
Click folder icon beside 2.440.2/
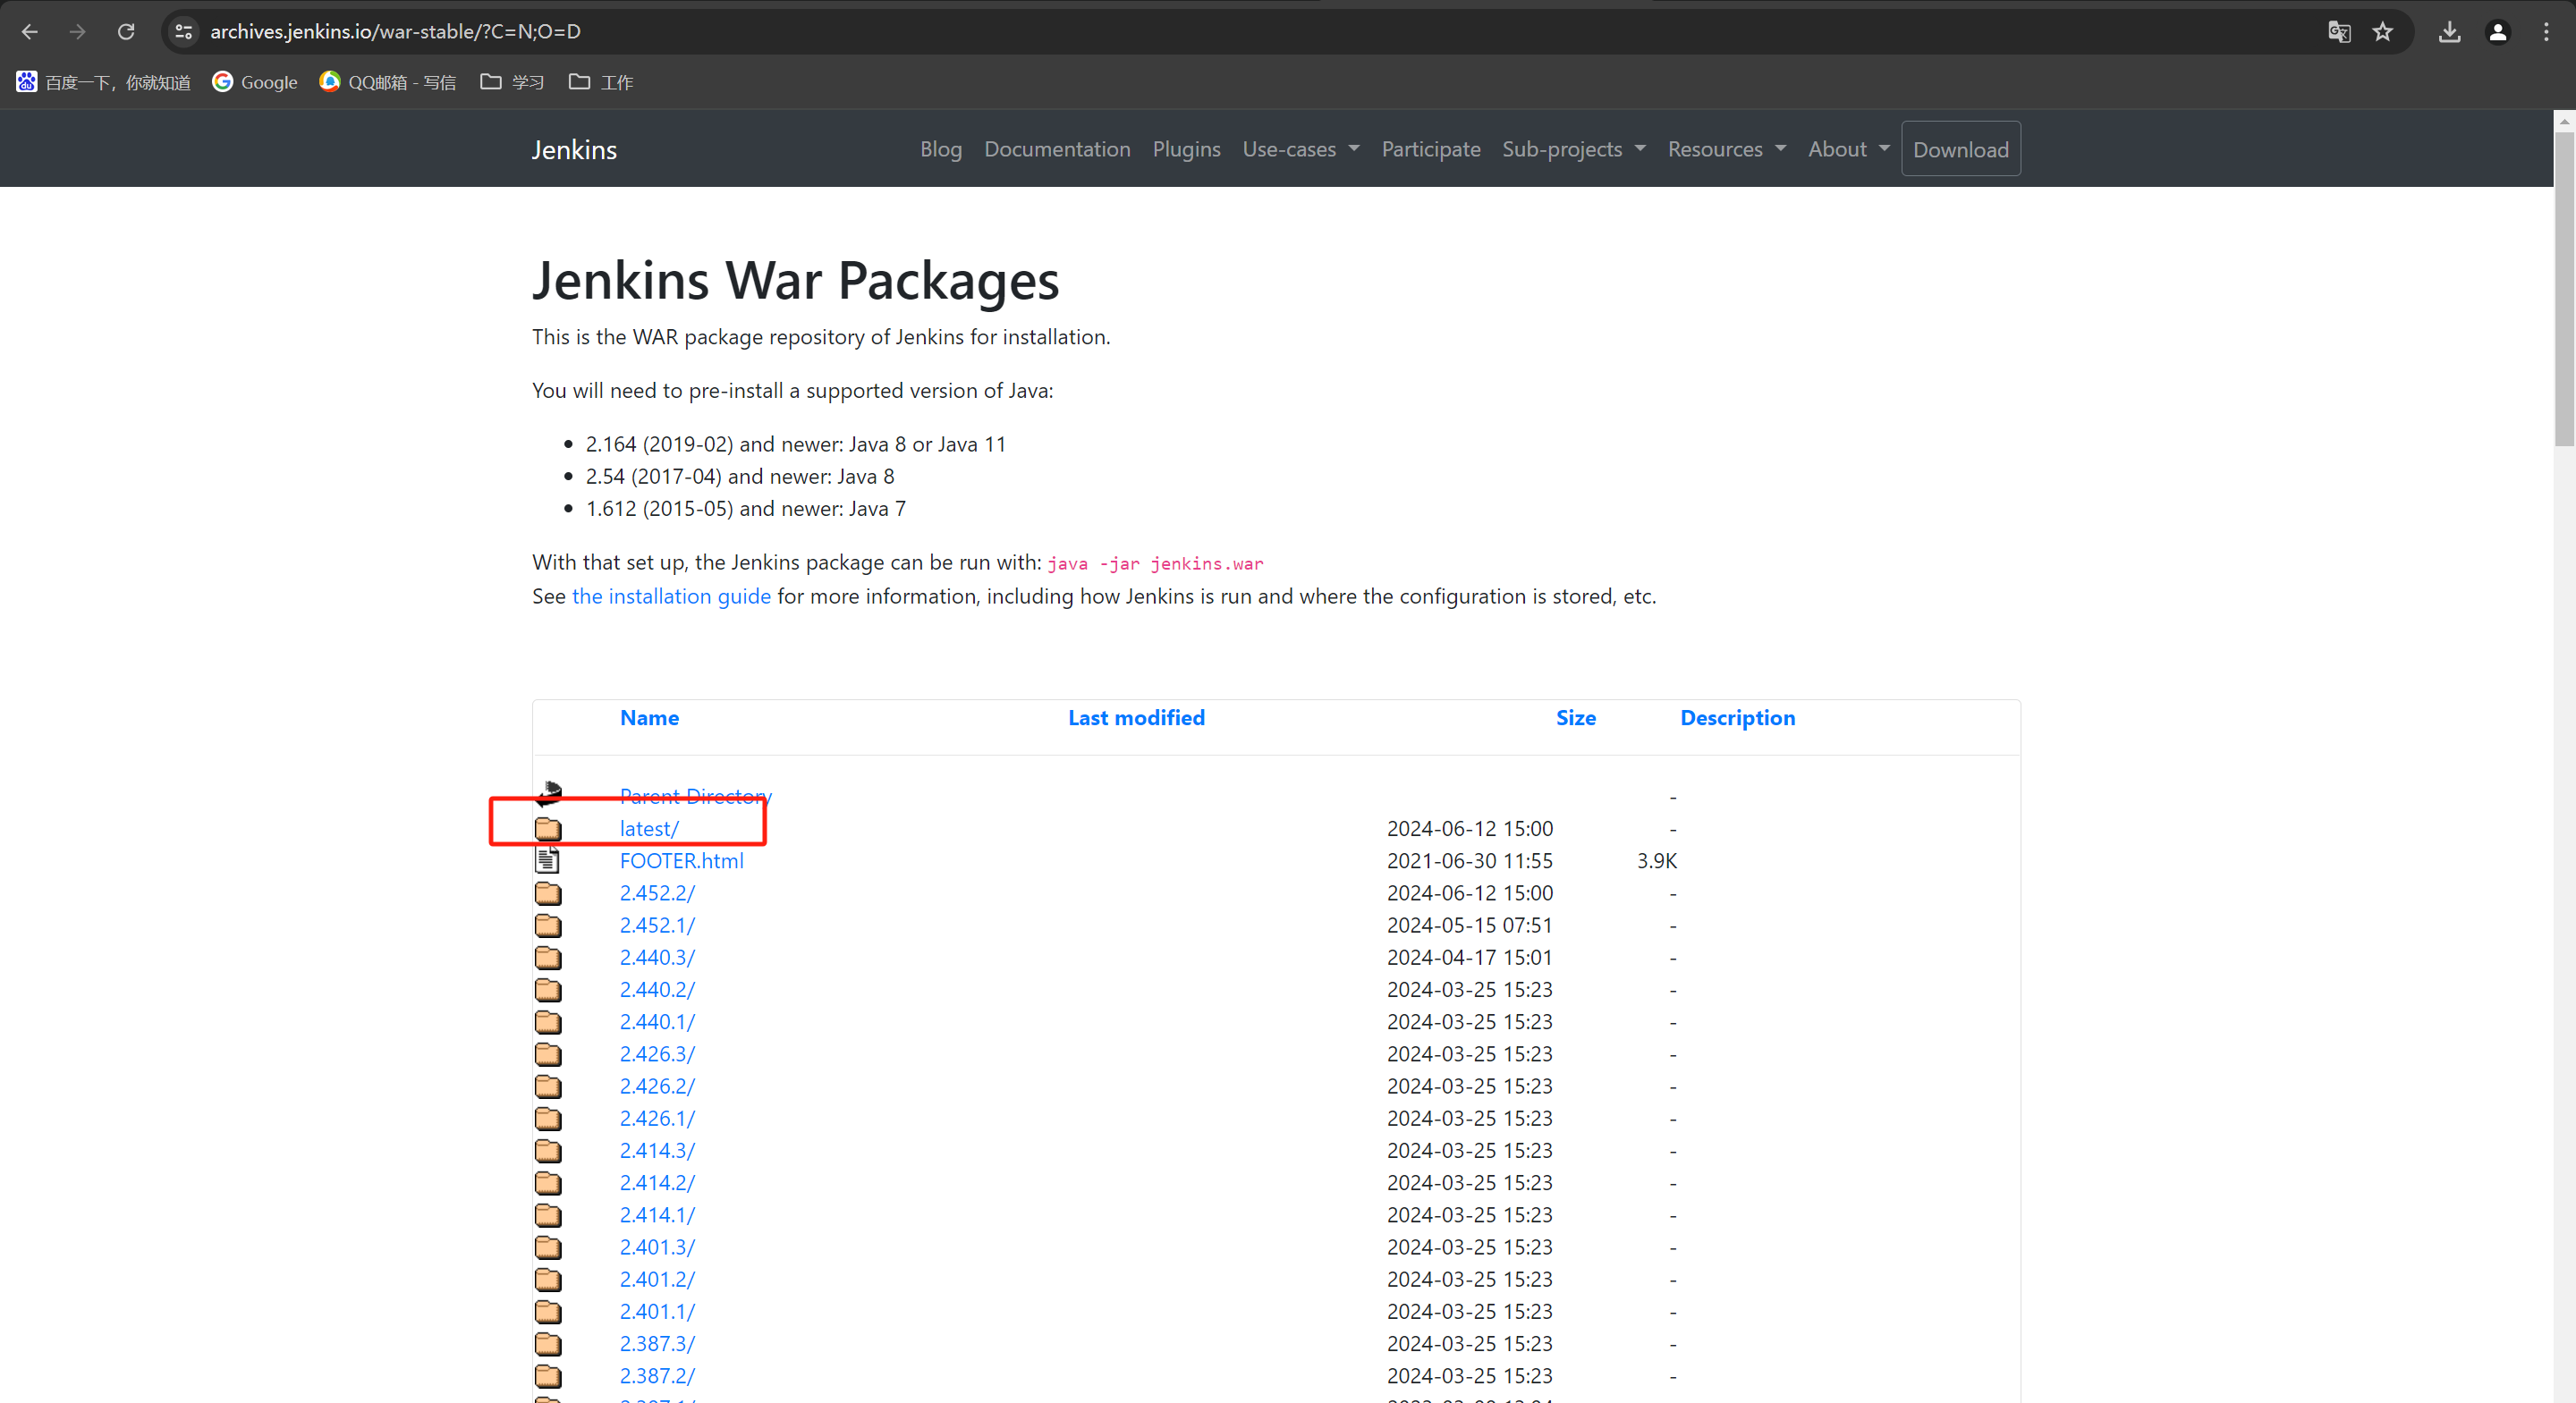[x=548, y=990]
